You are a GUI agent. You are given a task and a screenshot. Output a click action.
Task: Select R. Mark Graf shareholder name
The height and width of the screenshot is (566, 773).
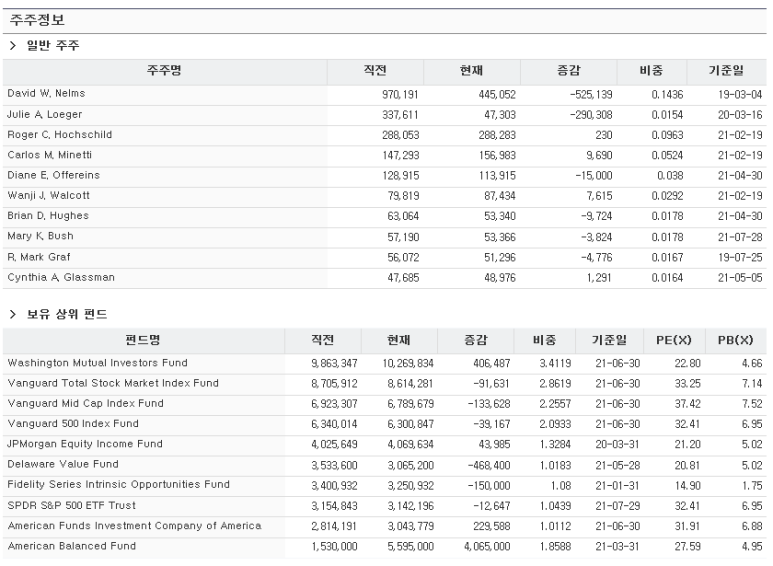tap(39, 257)
